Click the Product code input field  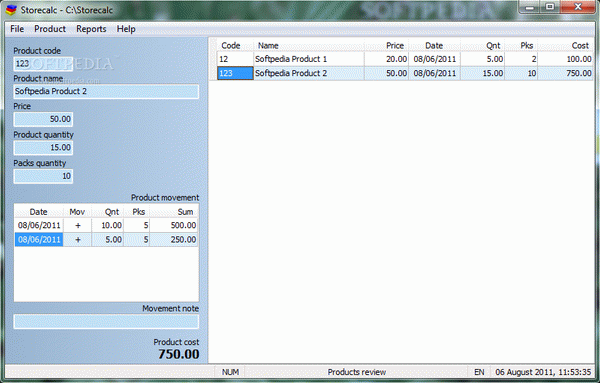click(x=43, y=64)
